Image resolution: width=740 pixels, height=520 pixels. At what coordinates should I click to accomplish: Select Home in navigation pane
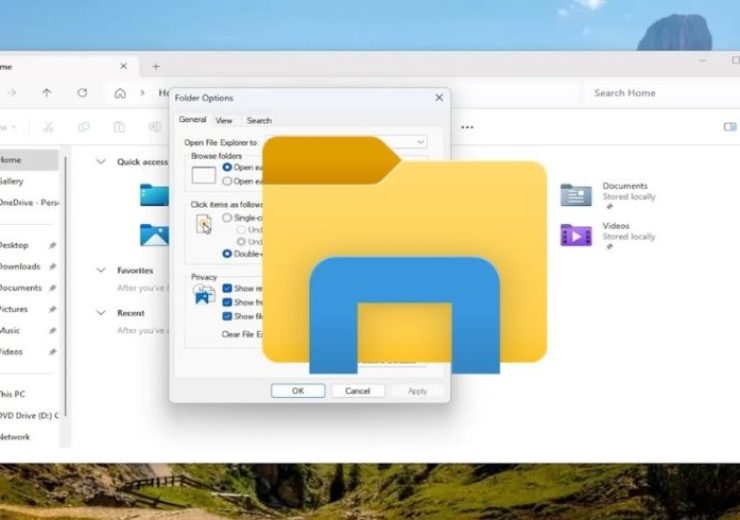(28, 160)
